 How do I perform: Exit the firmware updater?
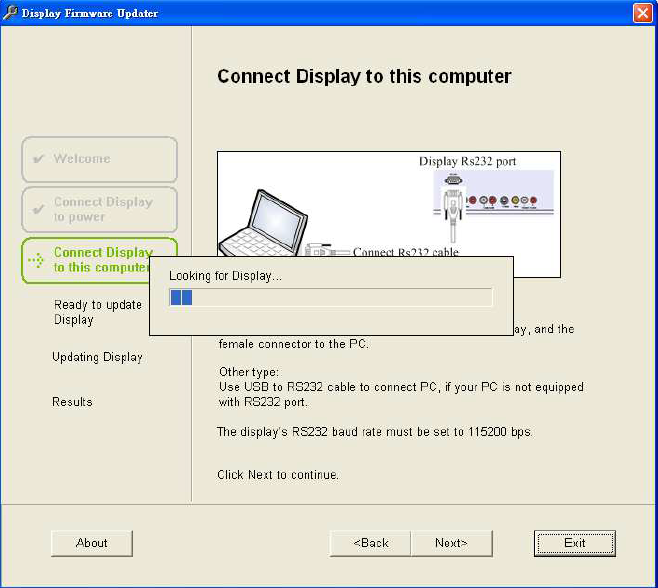click(x=574, y=543)
